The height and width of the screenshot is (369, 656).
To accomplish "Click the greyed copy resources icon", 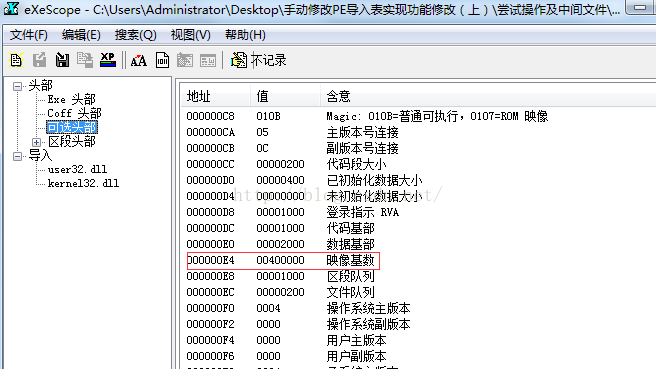I will [85, 60].
